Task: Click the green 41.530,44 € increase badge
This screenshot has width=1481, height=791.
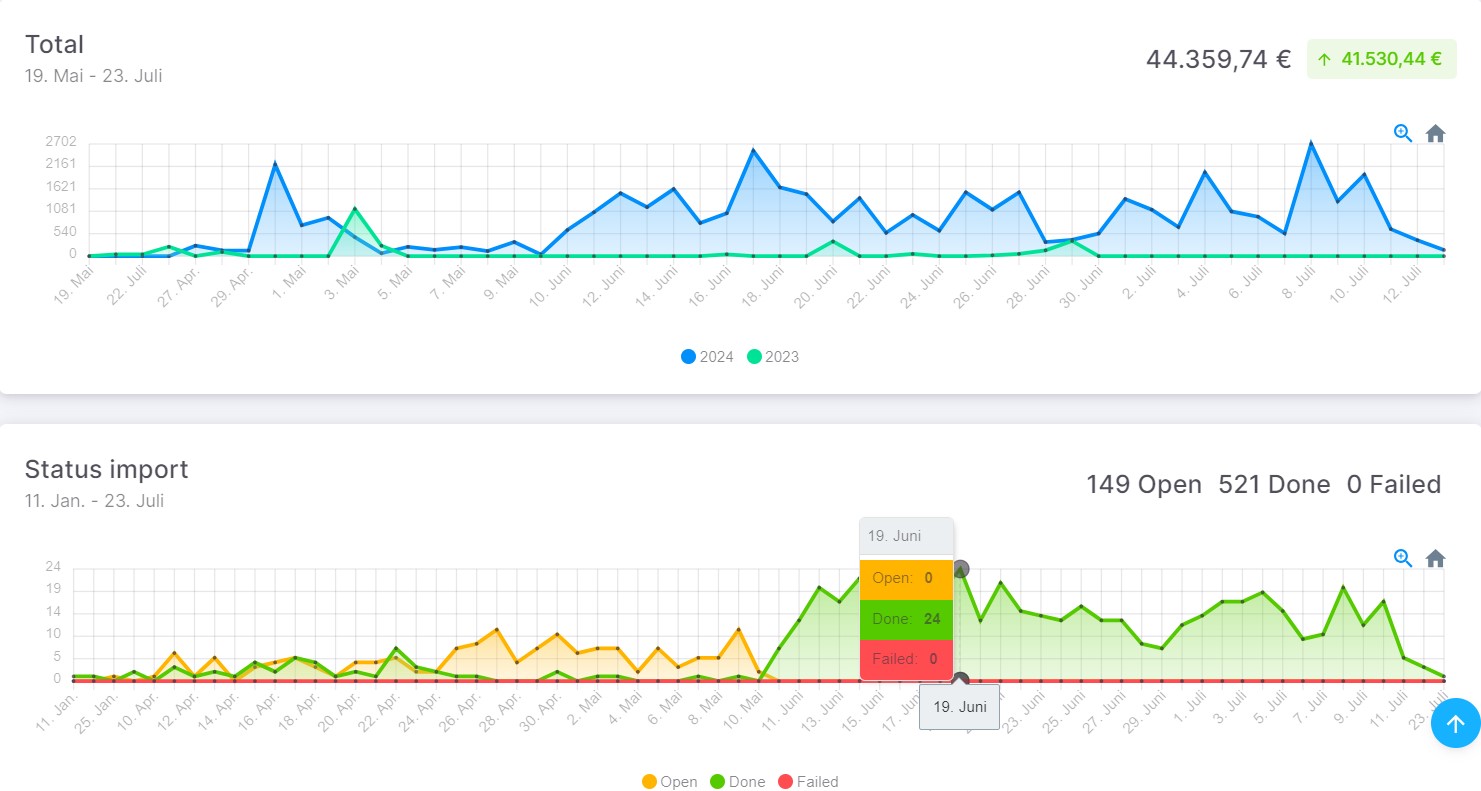Action: click(1381, 59)
